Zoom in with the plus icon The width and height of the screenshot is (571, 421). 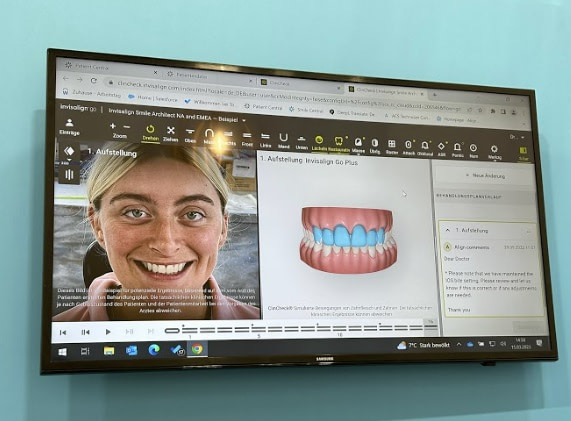click(113, 126)
